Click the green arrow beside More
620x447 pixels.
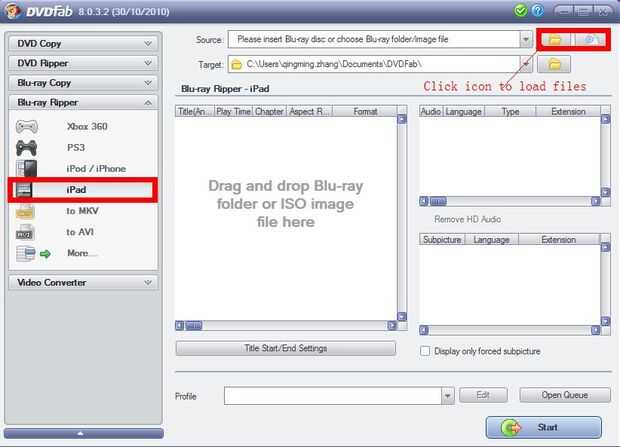tap(45, 254)
